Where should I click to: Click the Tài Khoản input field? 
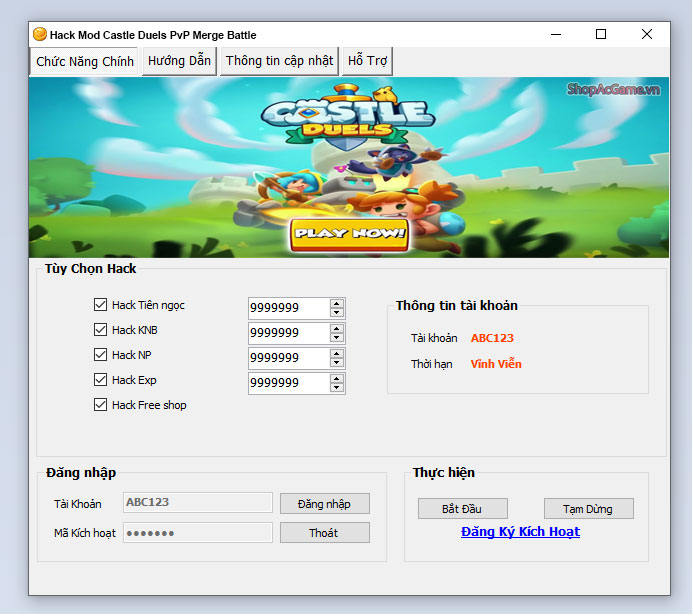coord(198,503)
